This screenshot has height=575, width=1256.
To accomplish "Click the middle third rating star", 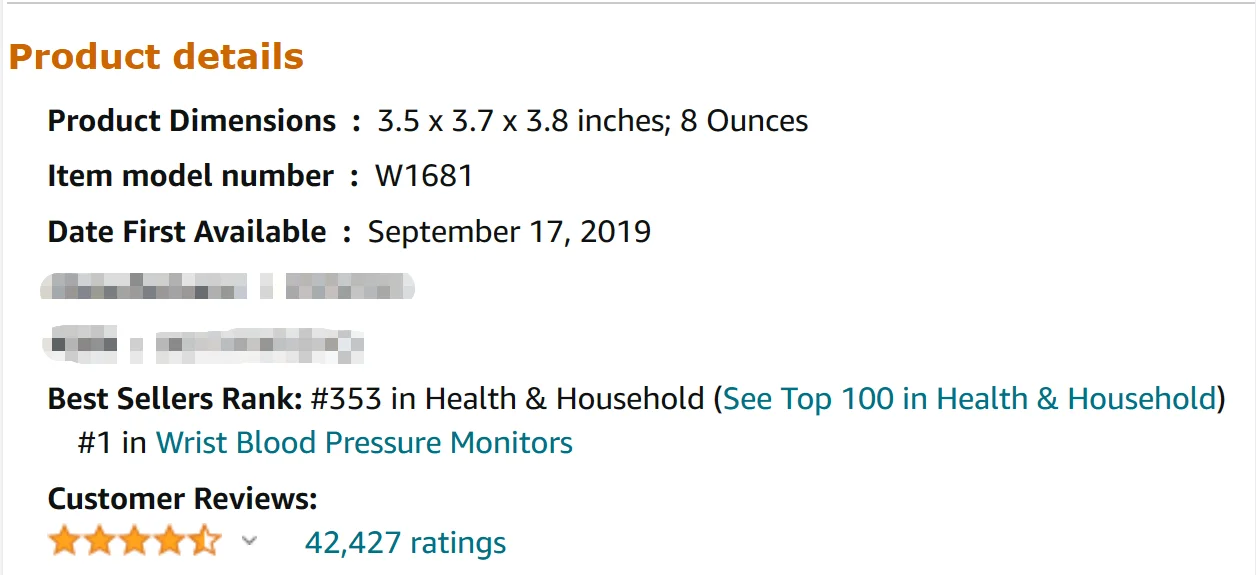I will pos(135,541).
